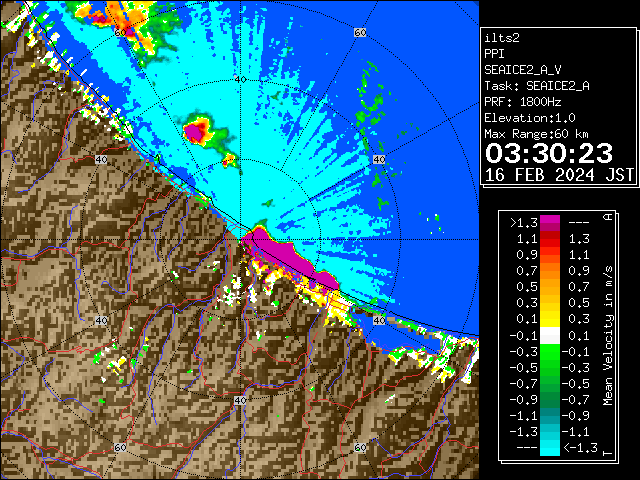Click the "A" letter atop the legend
Viewport: 640px width, 480px height.
point(608,217)
